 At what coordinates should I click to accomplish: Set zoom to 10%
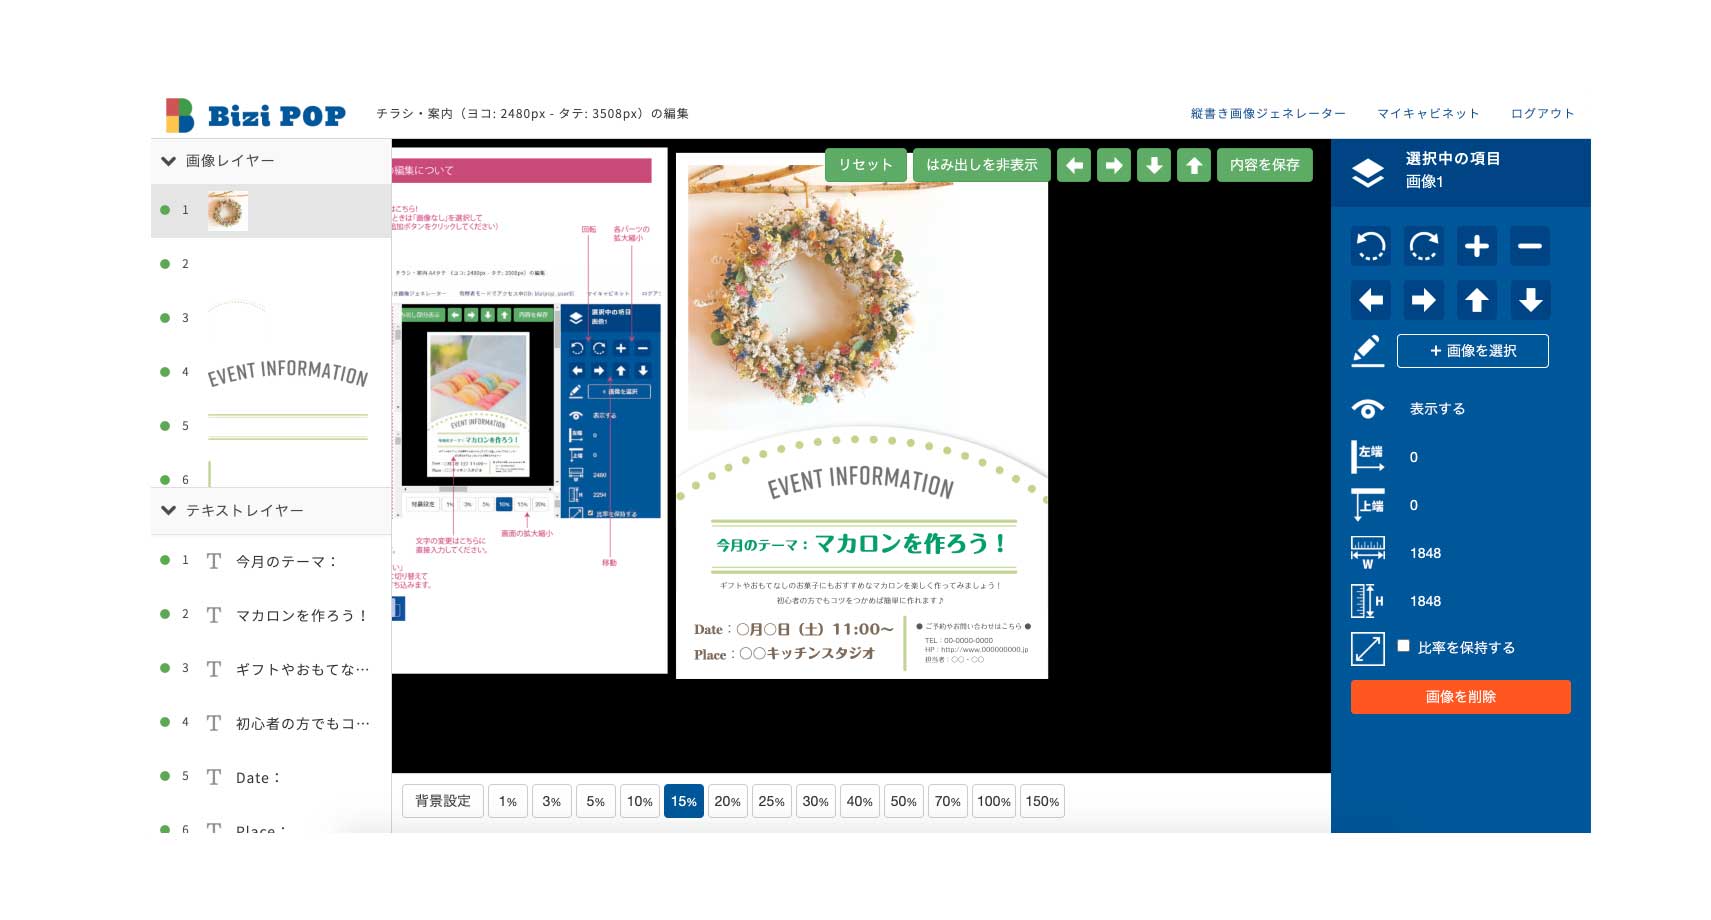tap(640, 801)
